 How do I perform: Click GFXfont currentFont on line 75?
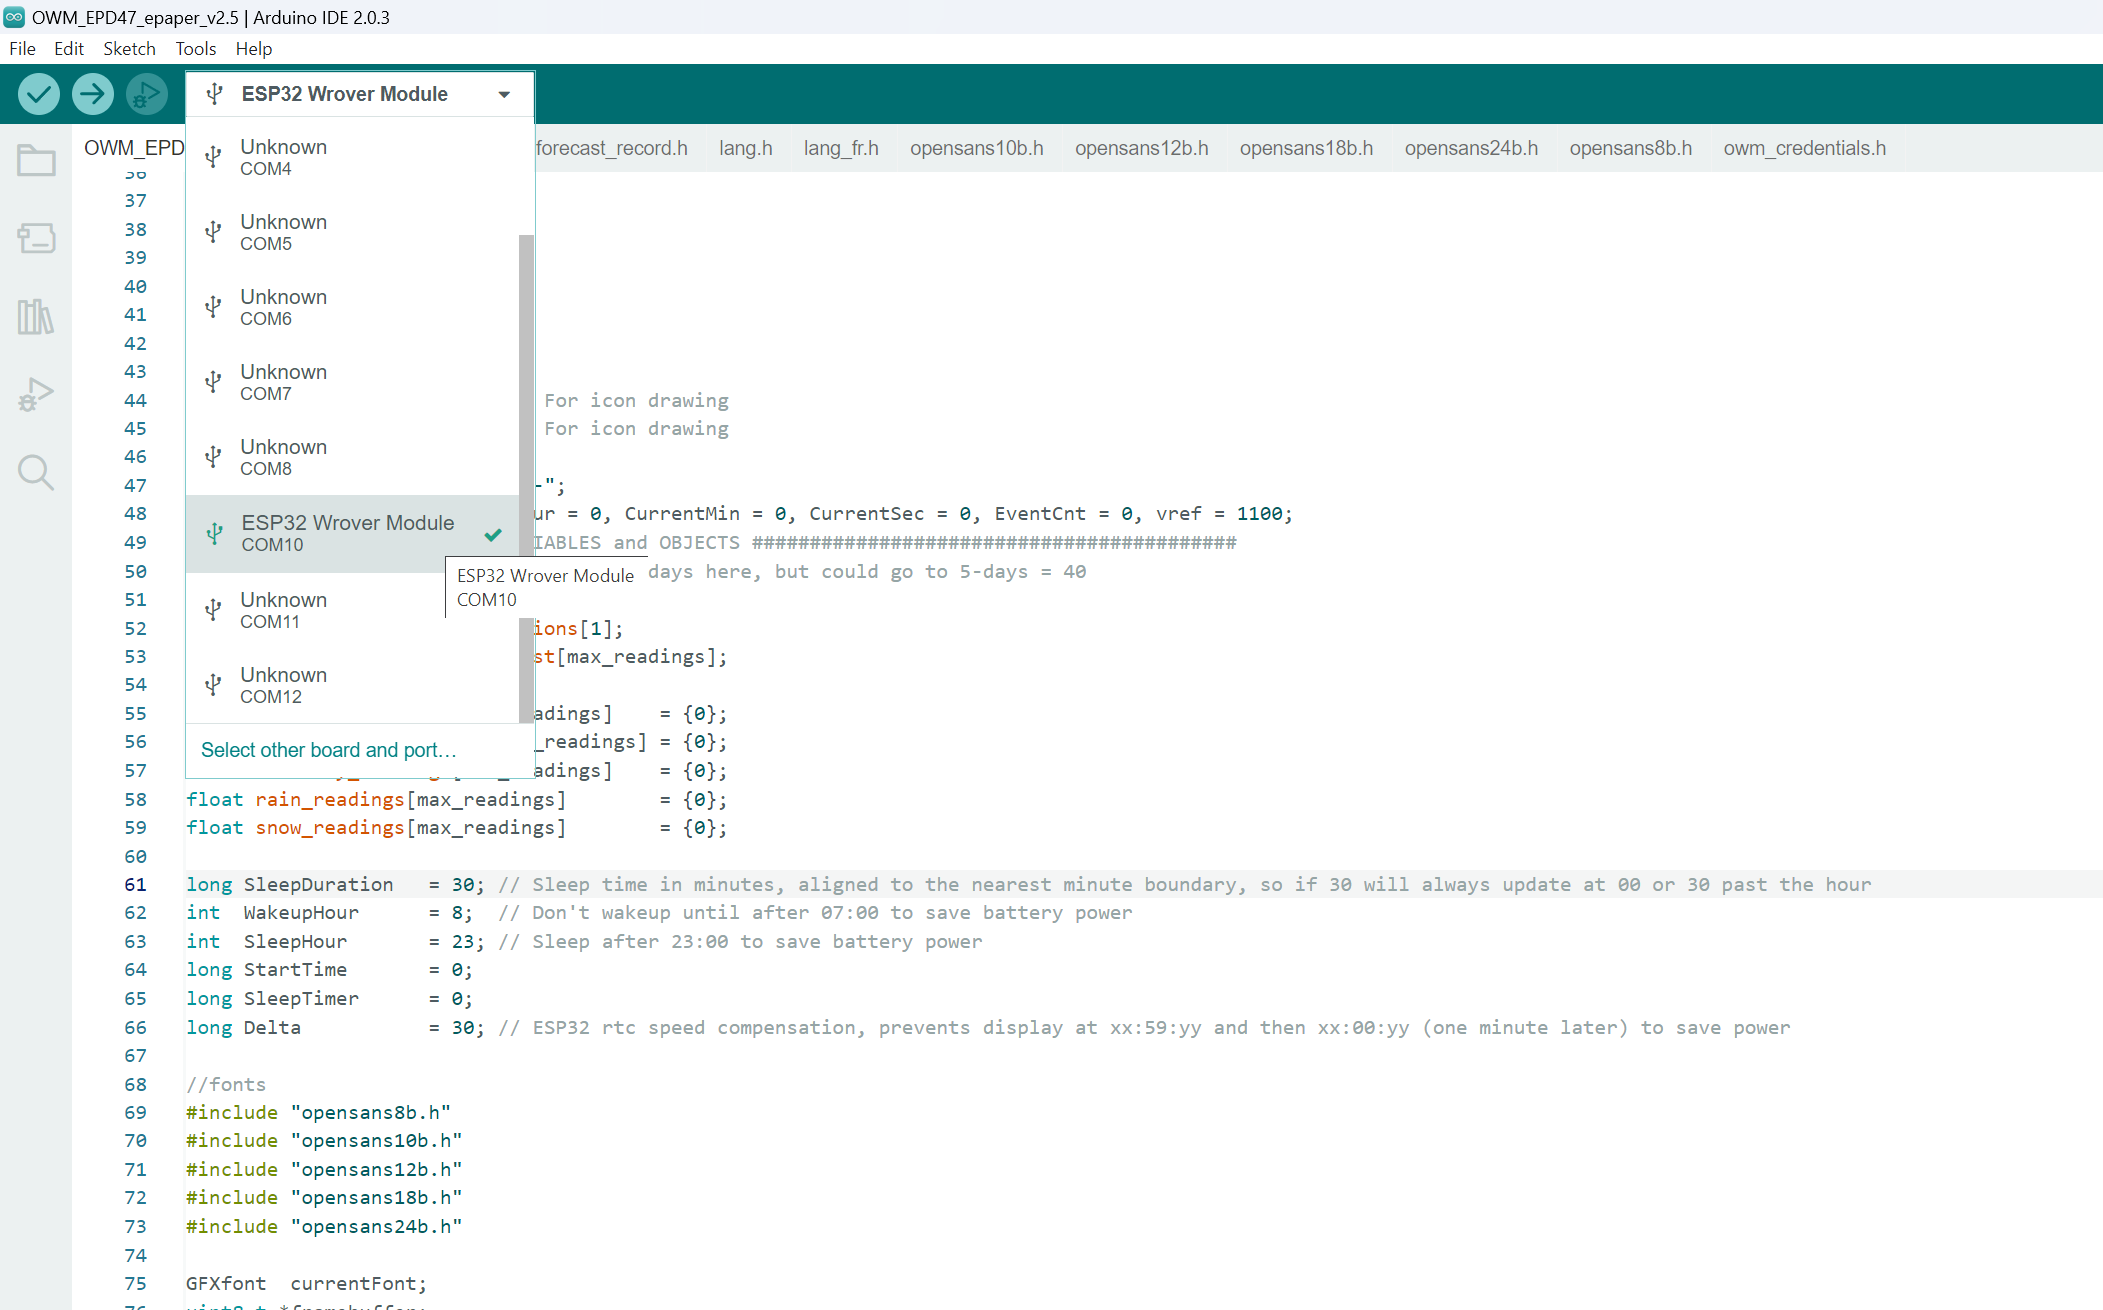click(306, 1283)
